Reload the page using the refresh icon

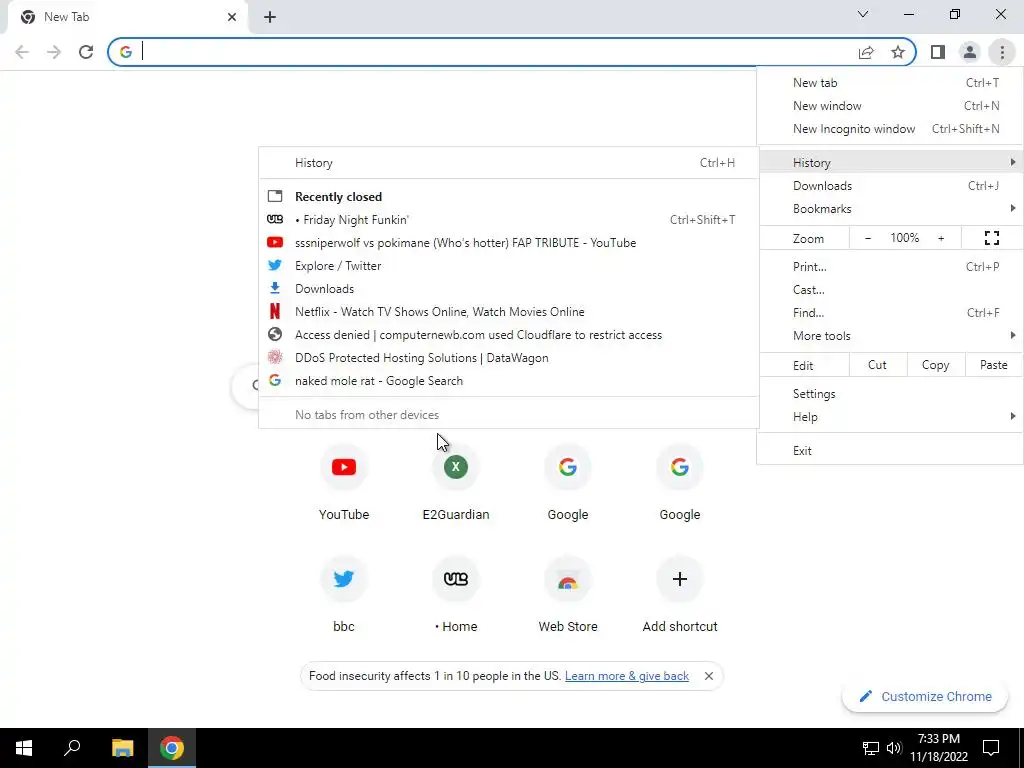click(x=86, y=52)
